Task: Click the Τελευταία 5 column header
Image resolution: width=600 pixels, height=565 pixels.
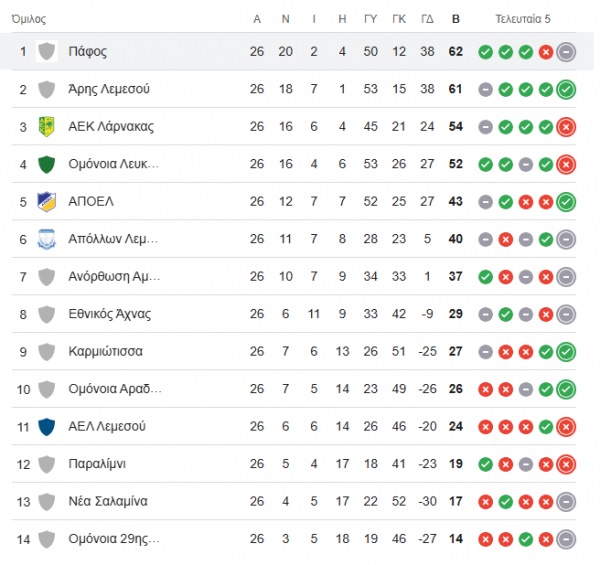Action: click(x=523, y=19)
